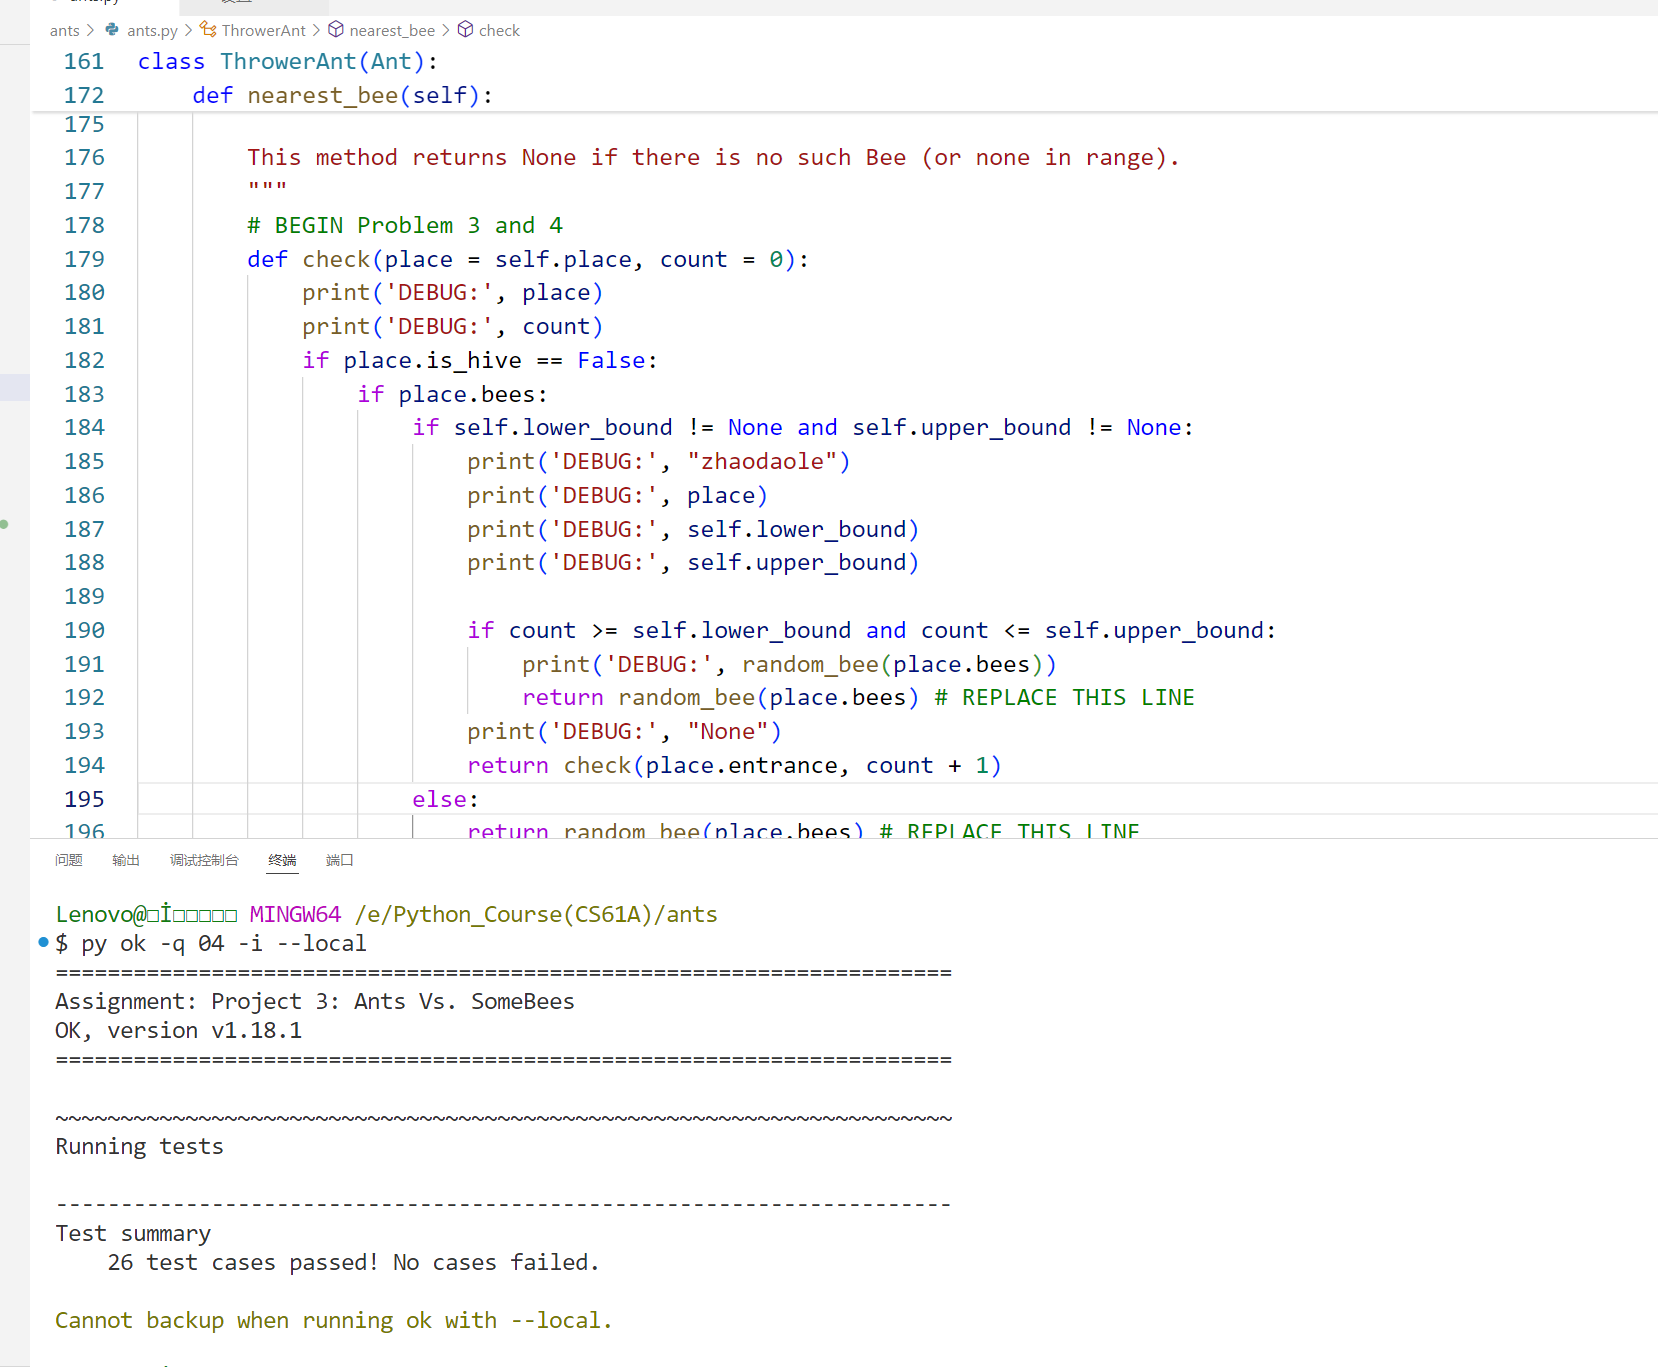
Task: Open the 端口 (Ports) panel tab
Action: [x=340, y=860]
